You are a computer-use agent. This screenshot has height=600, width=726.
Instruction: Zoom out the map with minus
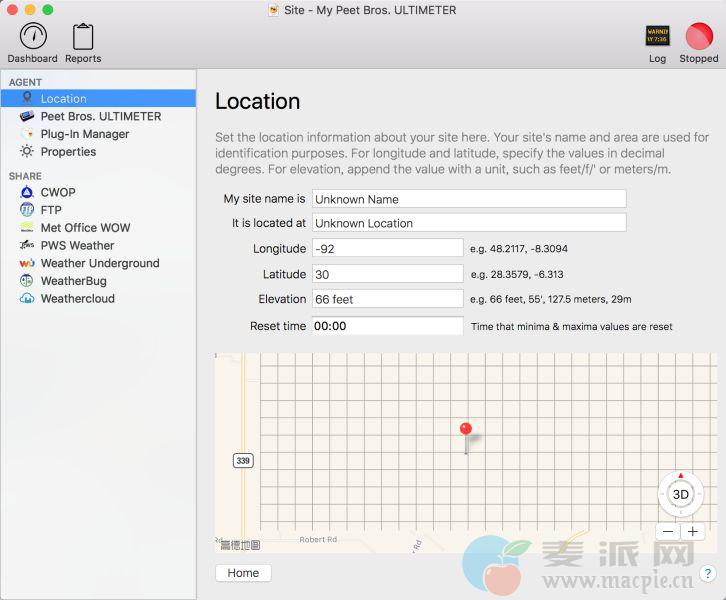coord(668,532)
